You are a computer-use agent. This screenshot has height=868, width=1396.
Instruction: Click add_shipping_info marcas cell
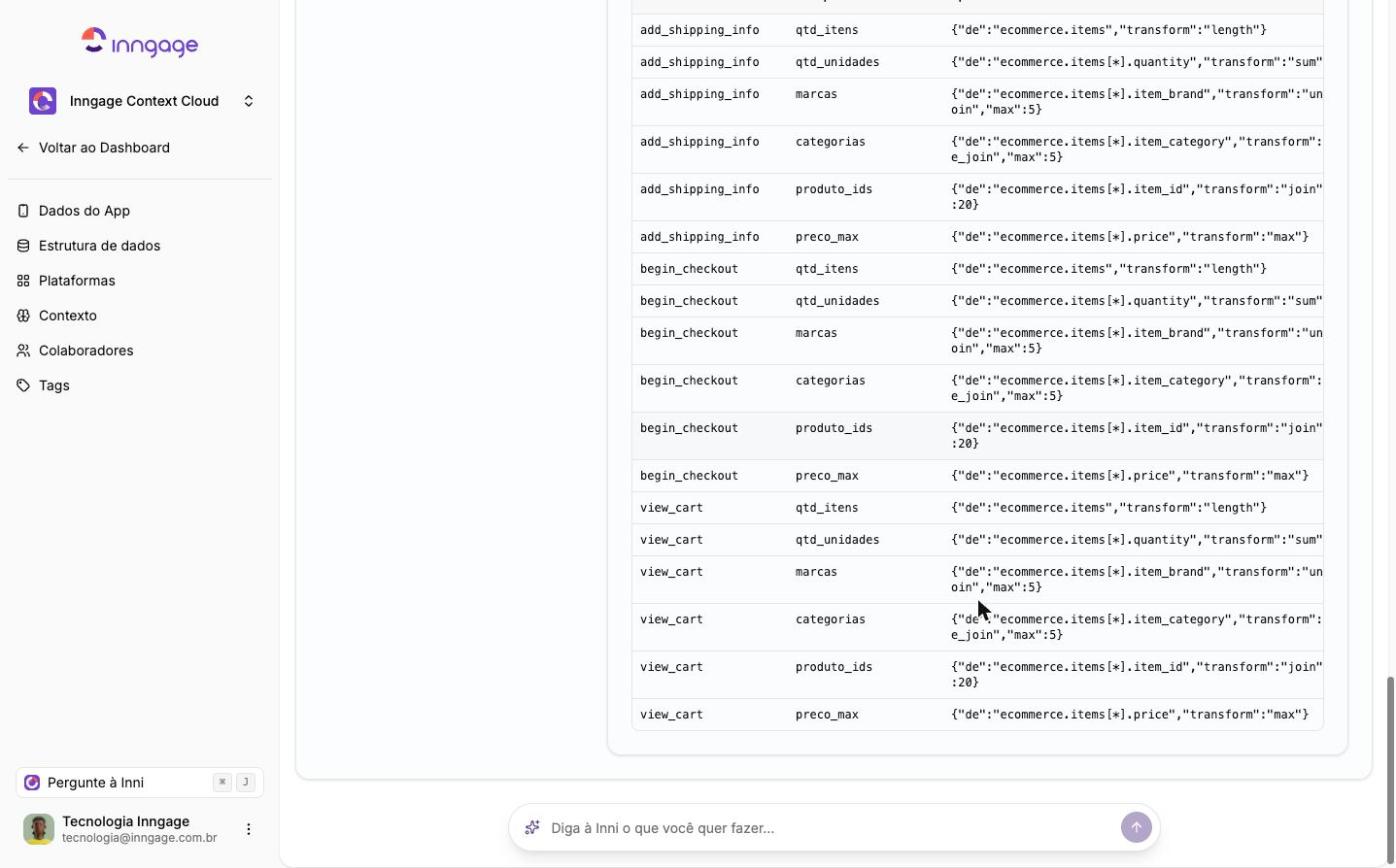pyautogui.click(x=817, y=94)
